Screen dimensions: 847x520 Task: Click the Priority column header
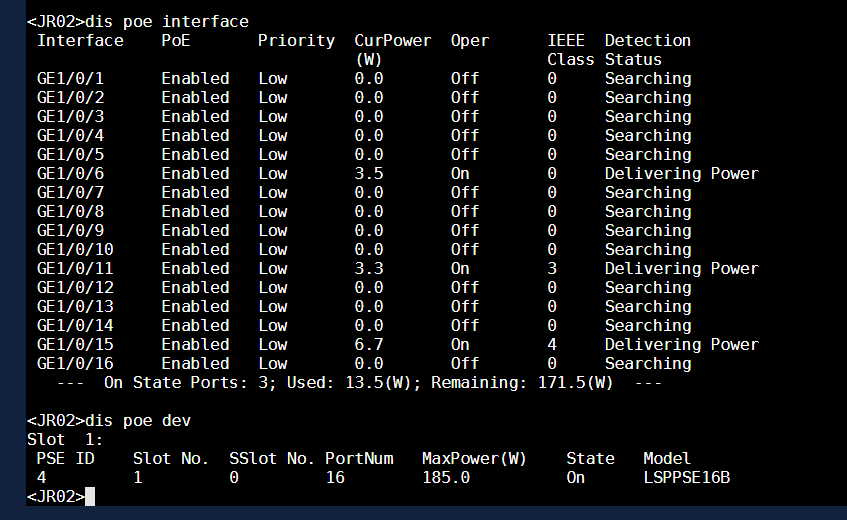point(296,41)
